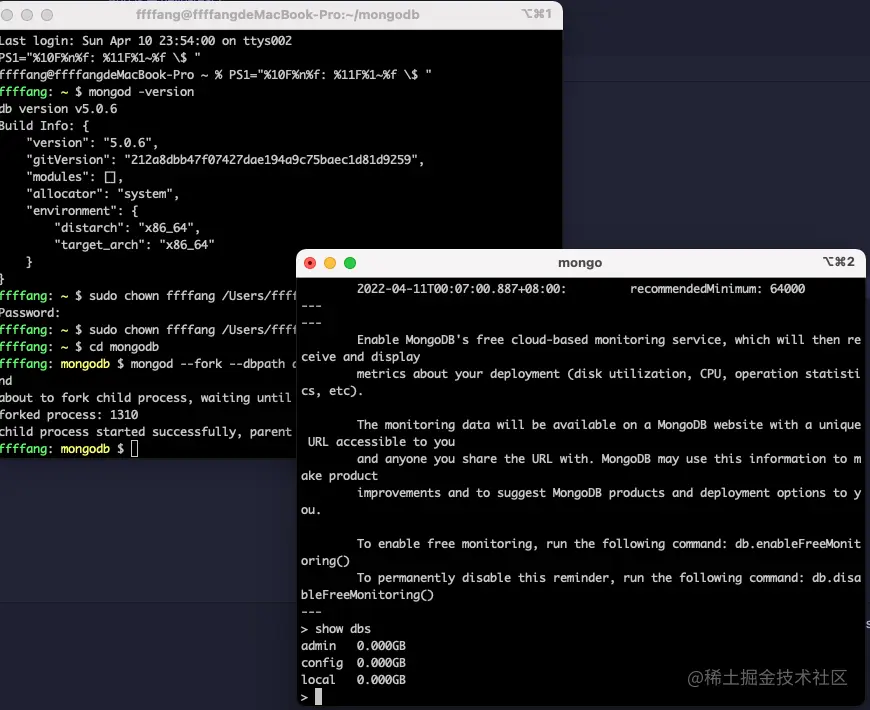The height and width of the screenshot is (710, 870).
Task: Click the mongo window title
Action: click(580, 263)
